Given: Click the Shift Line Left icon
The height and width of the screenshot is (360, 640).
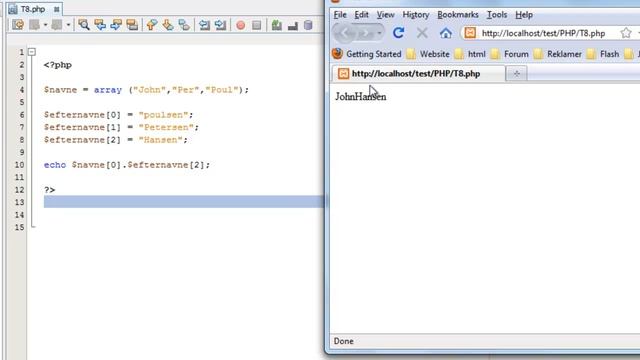Looking at the screenshot, I should 204,25.
